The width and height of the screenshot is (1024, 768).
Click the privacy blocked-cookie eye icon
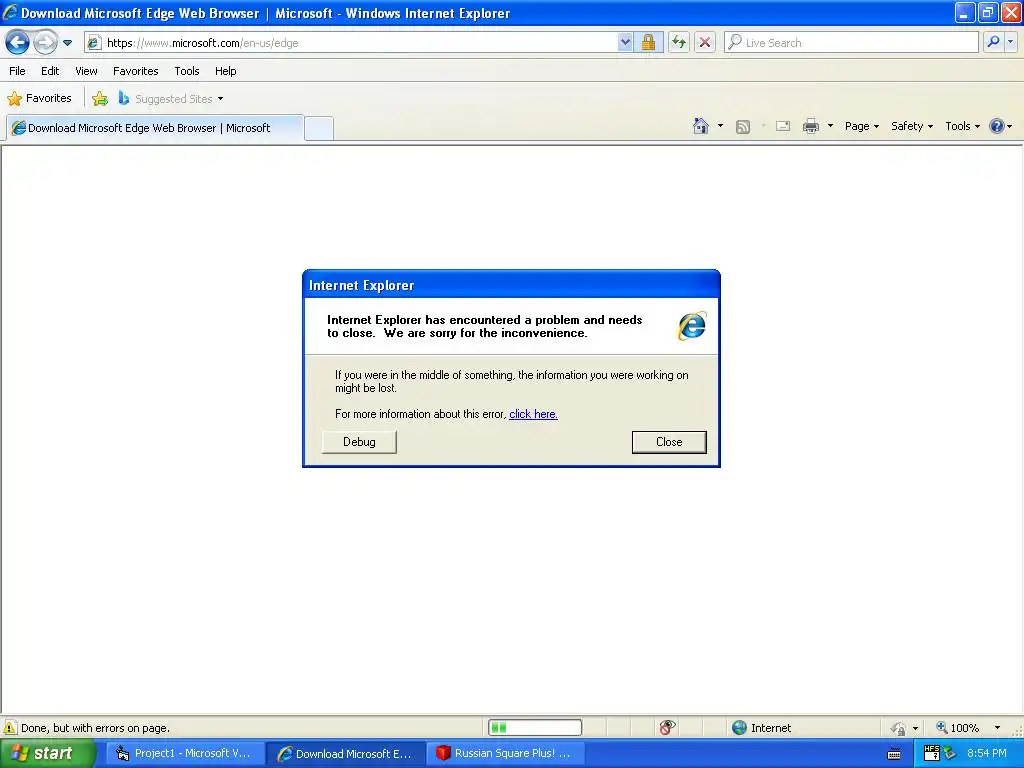click(x=667, y=728)
